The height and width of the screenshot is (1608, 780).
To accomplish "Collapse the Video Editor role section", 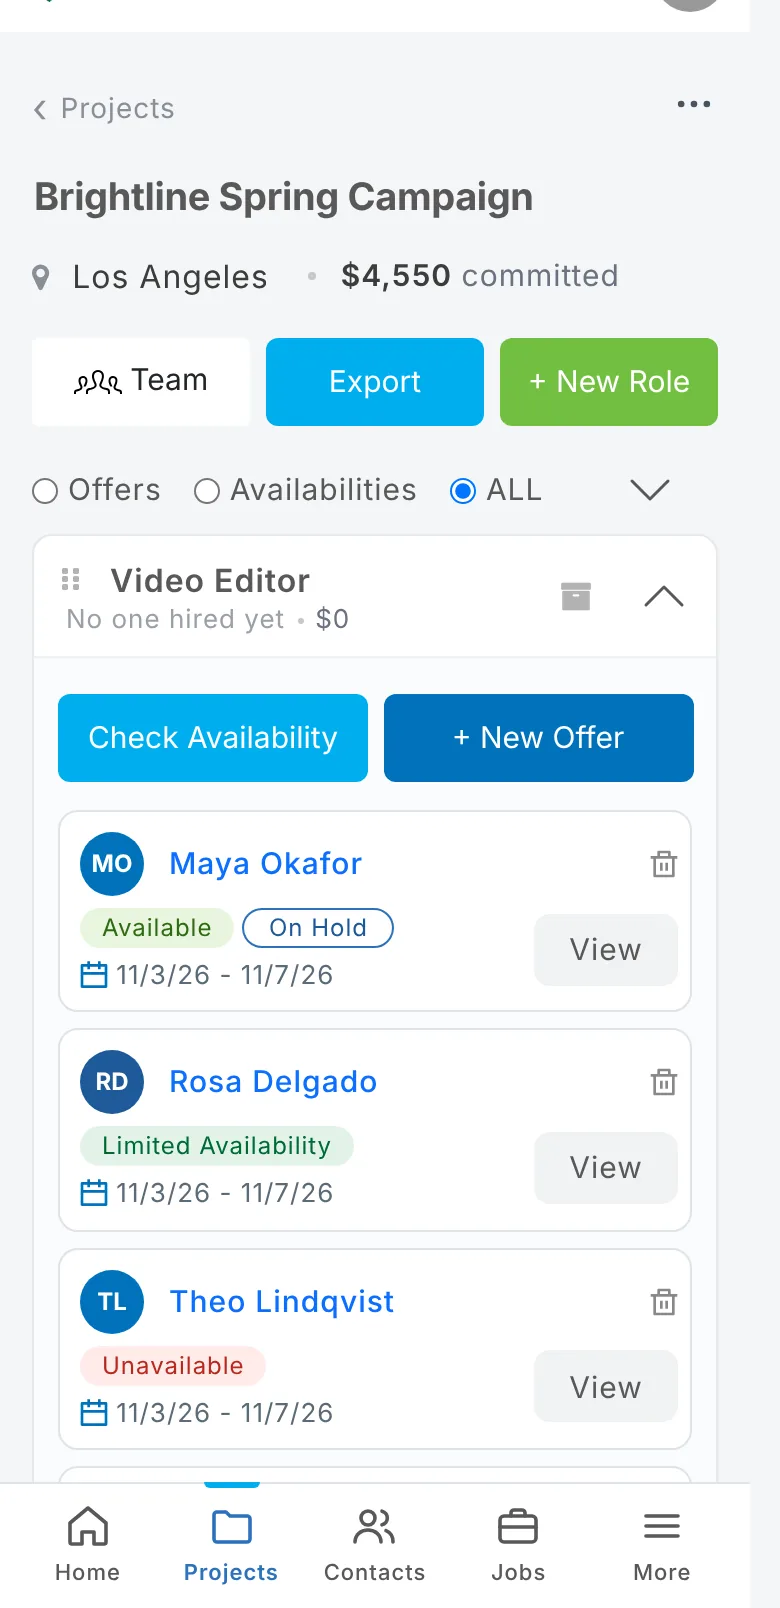I will coord(664,597).
